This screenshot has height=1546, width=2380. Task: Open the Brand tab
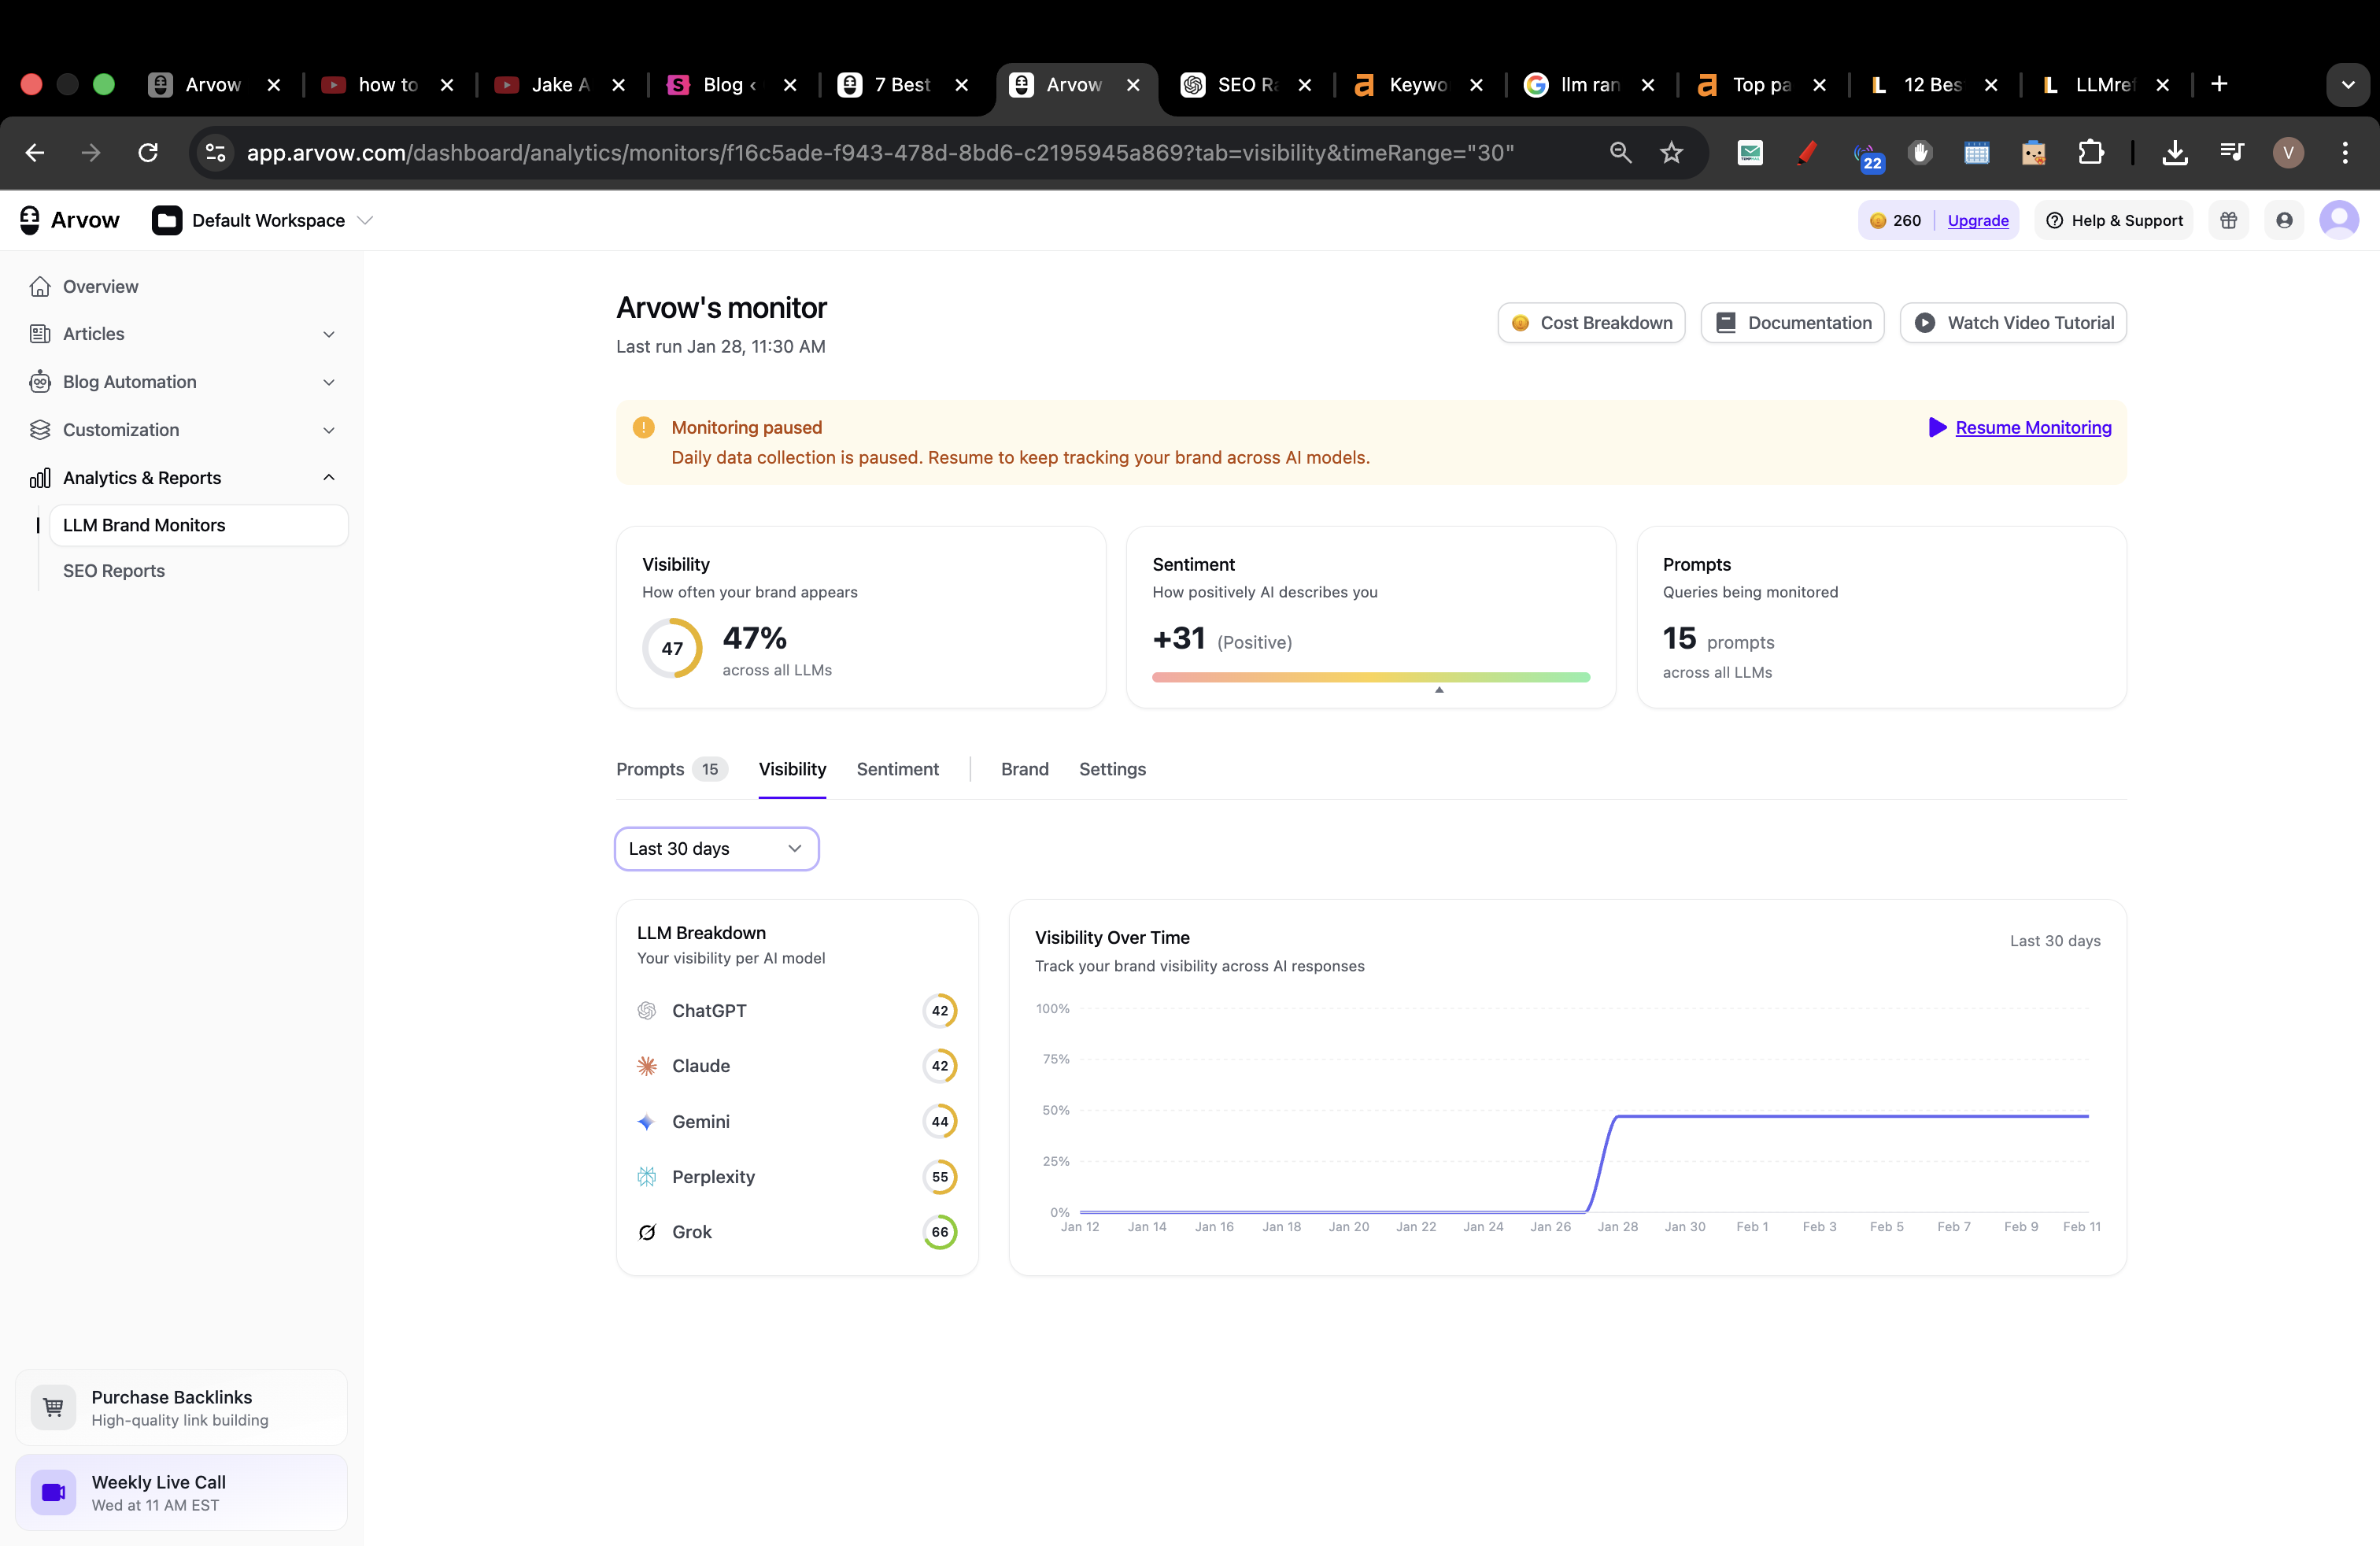(1024, 769)
